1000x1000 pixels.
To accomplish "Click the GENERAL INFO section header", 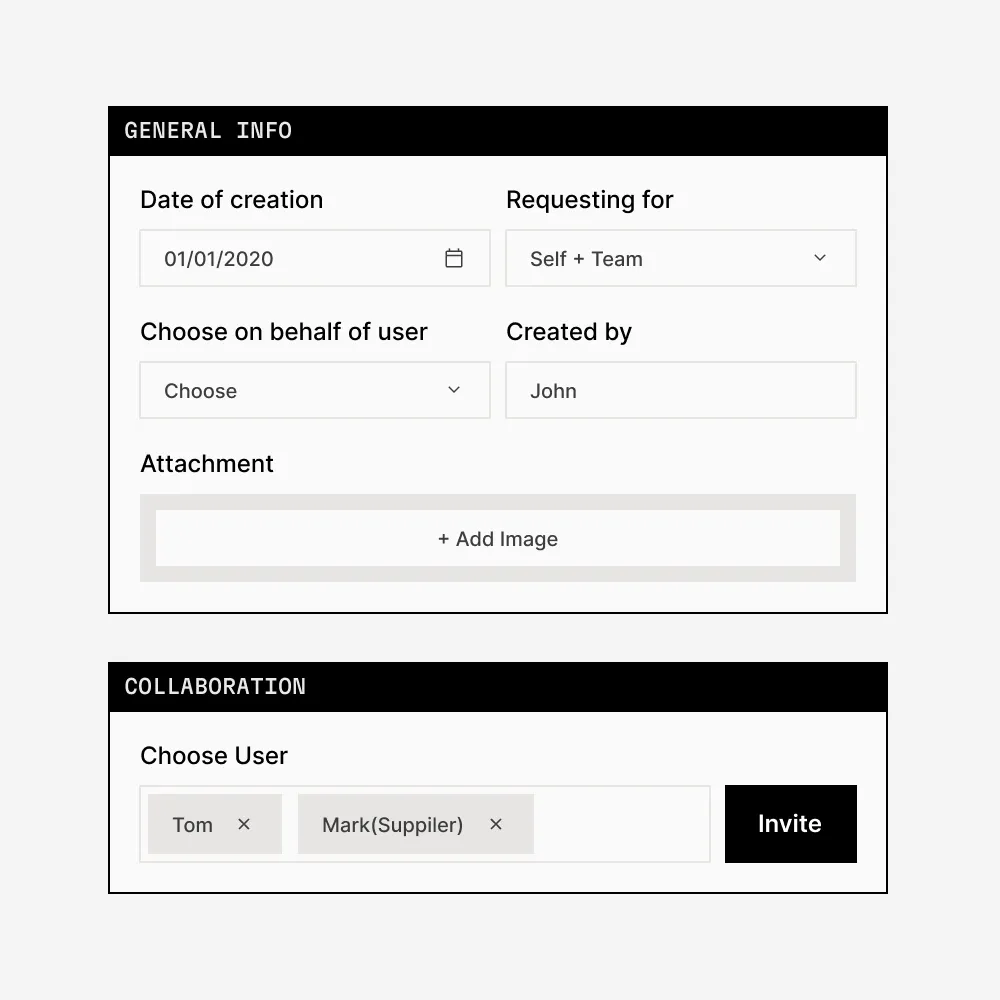I will click(208, 130).
